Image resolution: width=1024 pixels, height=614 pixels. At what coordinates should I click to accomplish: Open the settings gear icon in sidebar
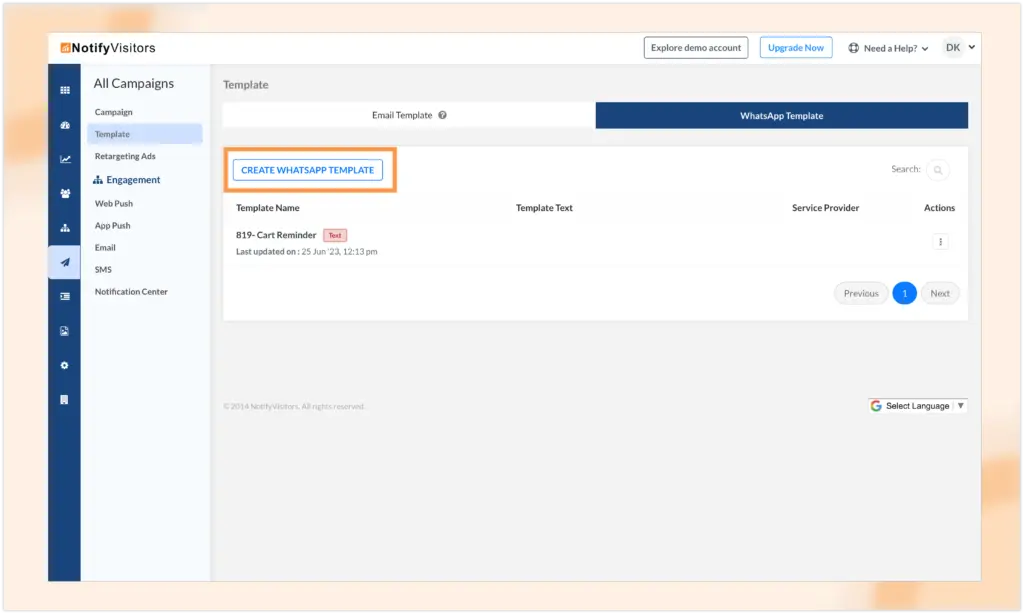[x=64, y=365]
